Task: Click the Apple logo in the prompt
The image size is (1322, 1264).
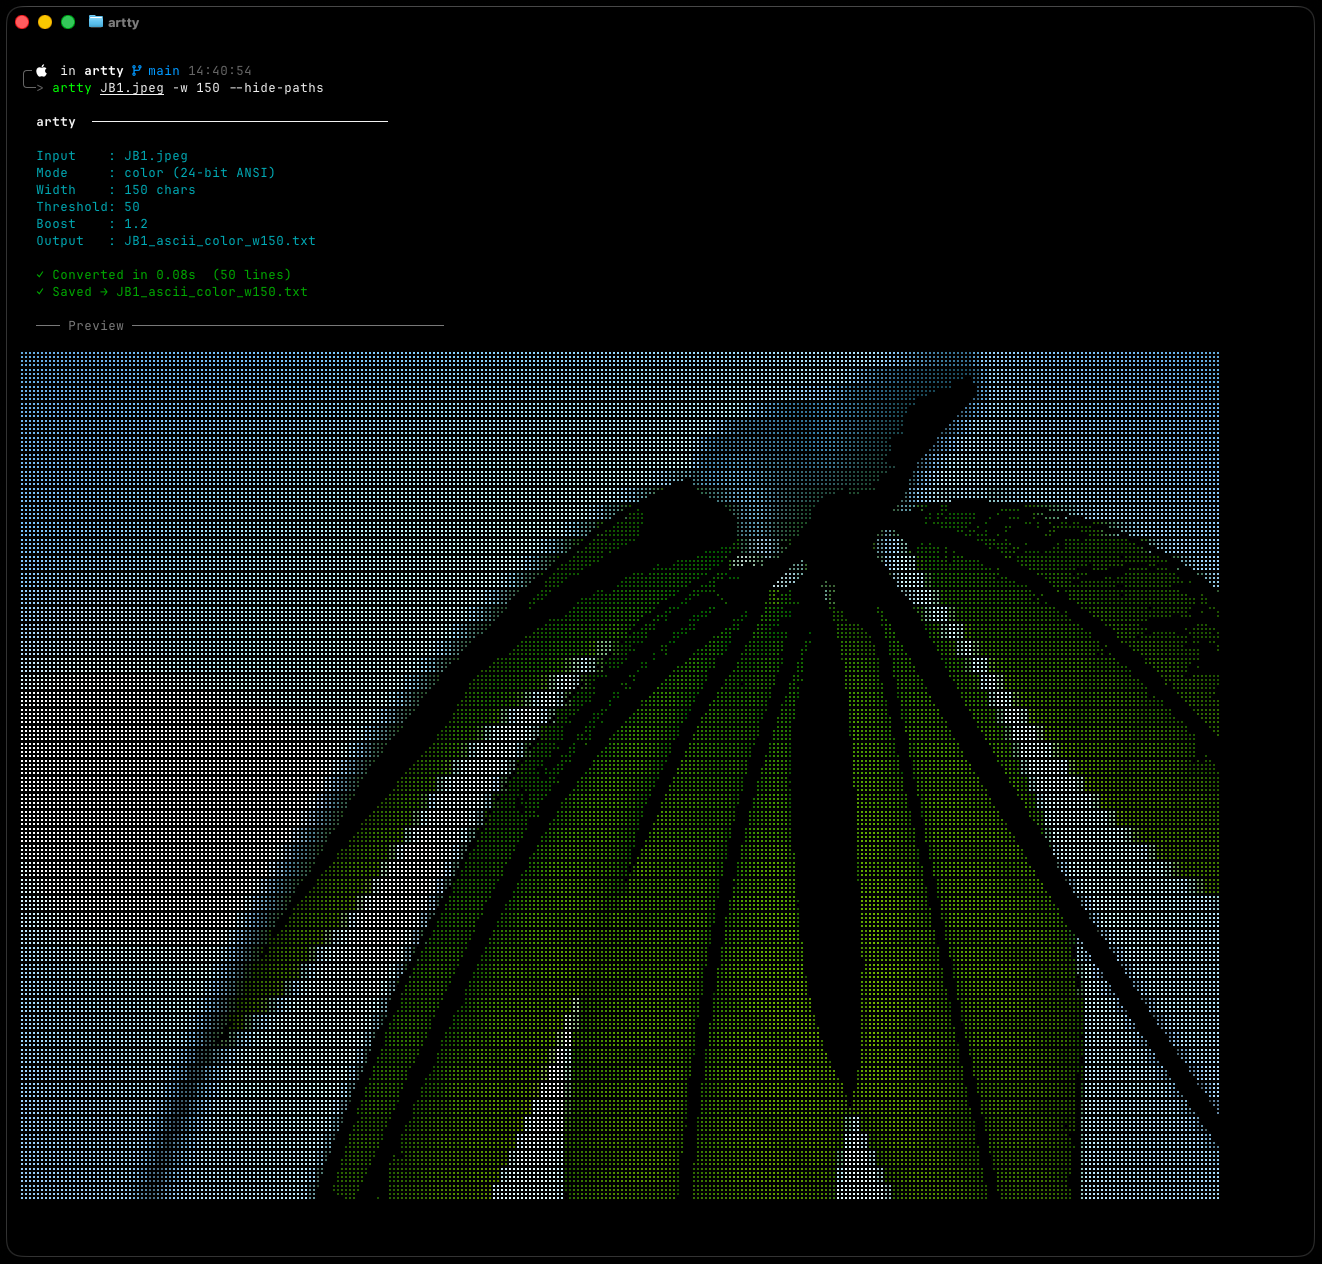Action: point(42,71)
